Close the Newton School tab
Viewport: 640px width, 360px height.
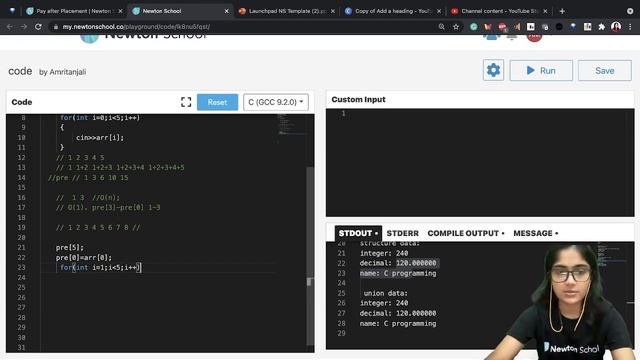pos(227,11)
